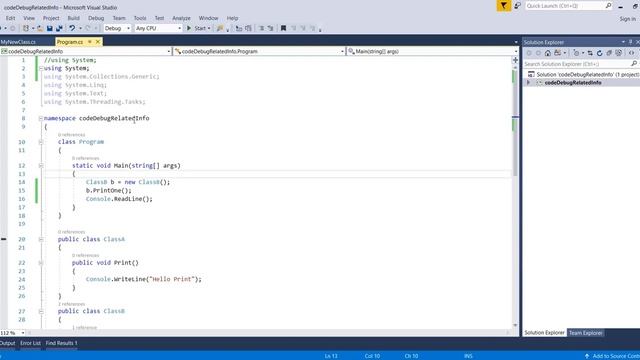Image resolution: width=640 pixels, height=360 pixels.
Task: Comment out the selected lines icon
Action: coord(261,28)
